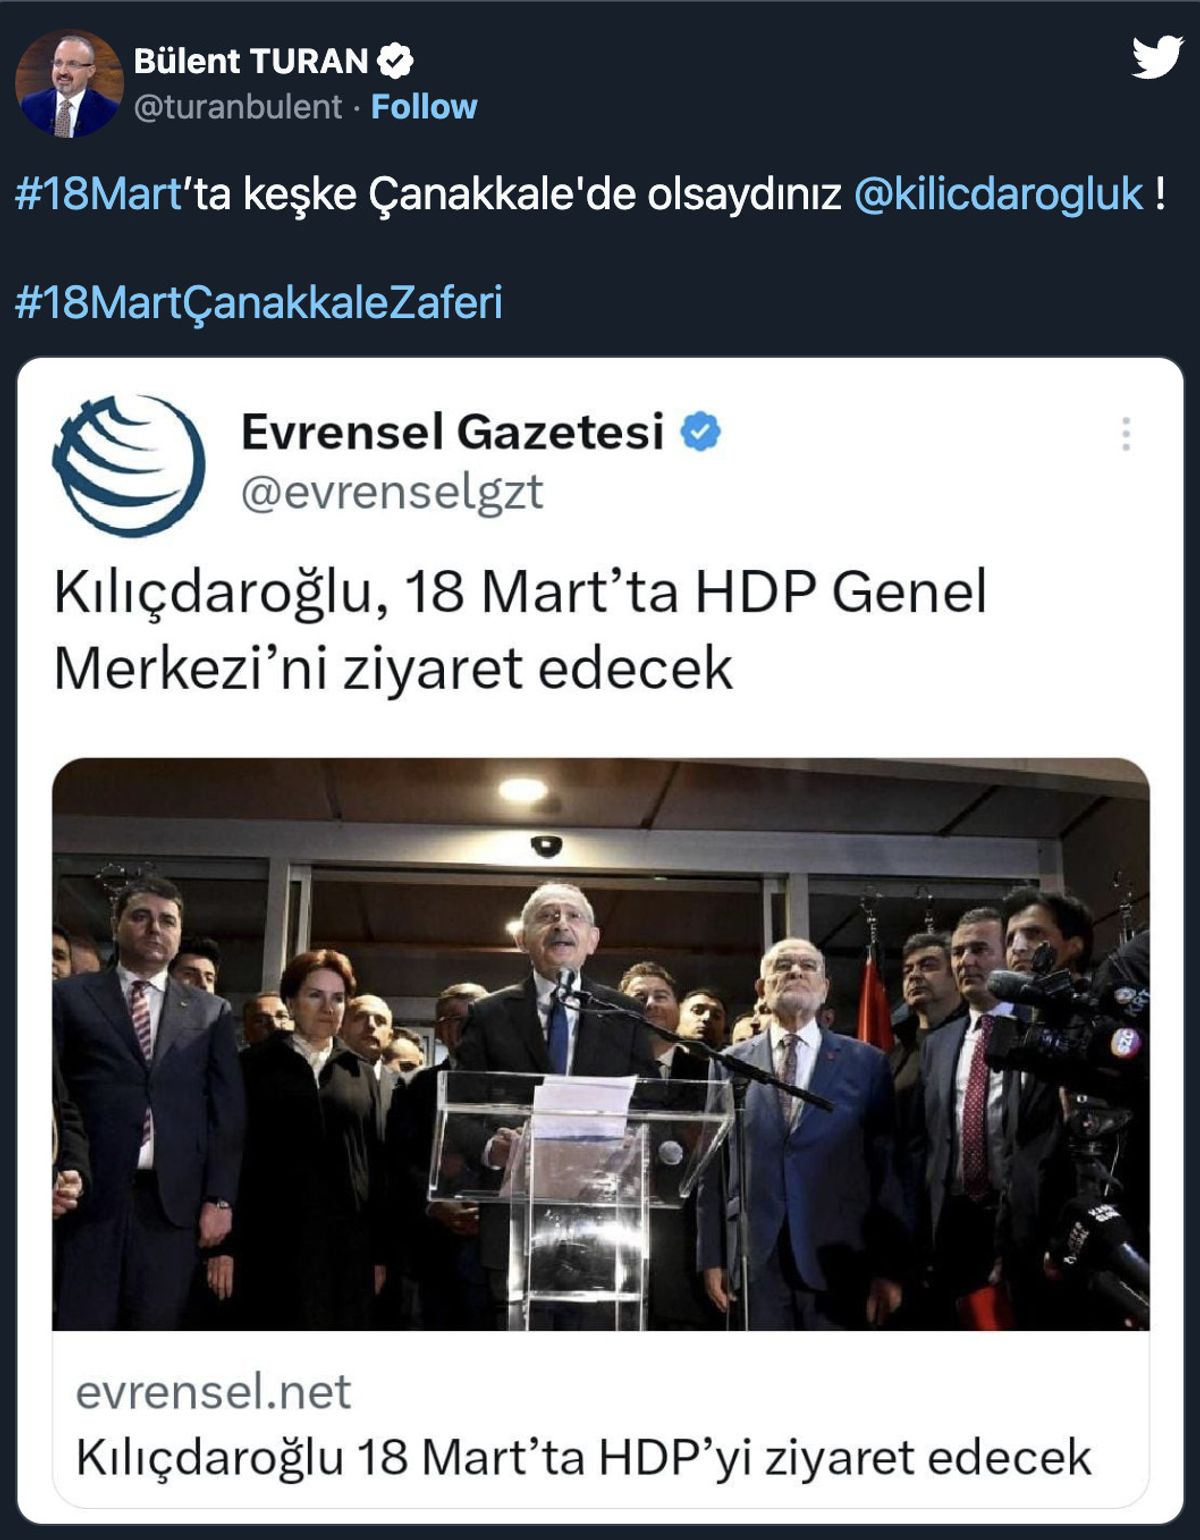Open article title 'Kılıçdaroğlu 18 Mart'ta HDP'yi ziyaret edecek'
Screen dimensions: 1200x1540
coord(584,1457)
